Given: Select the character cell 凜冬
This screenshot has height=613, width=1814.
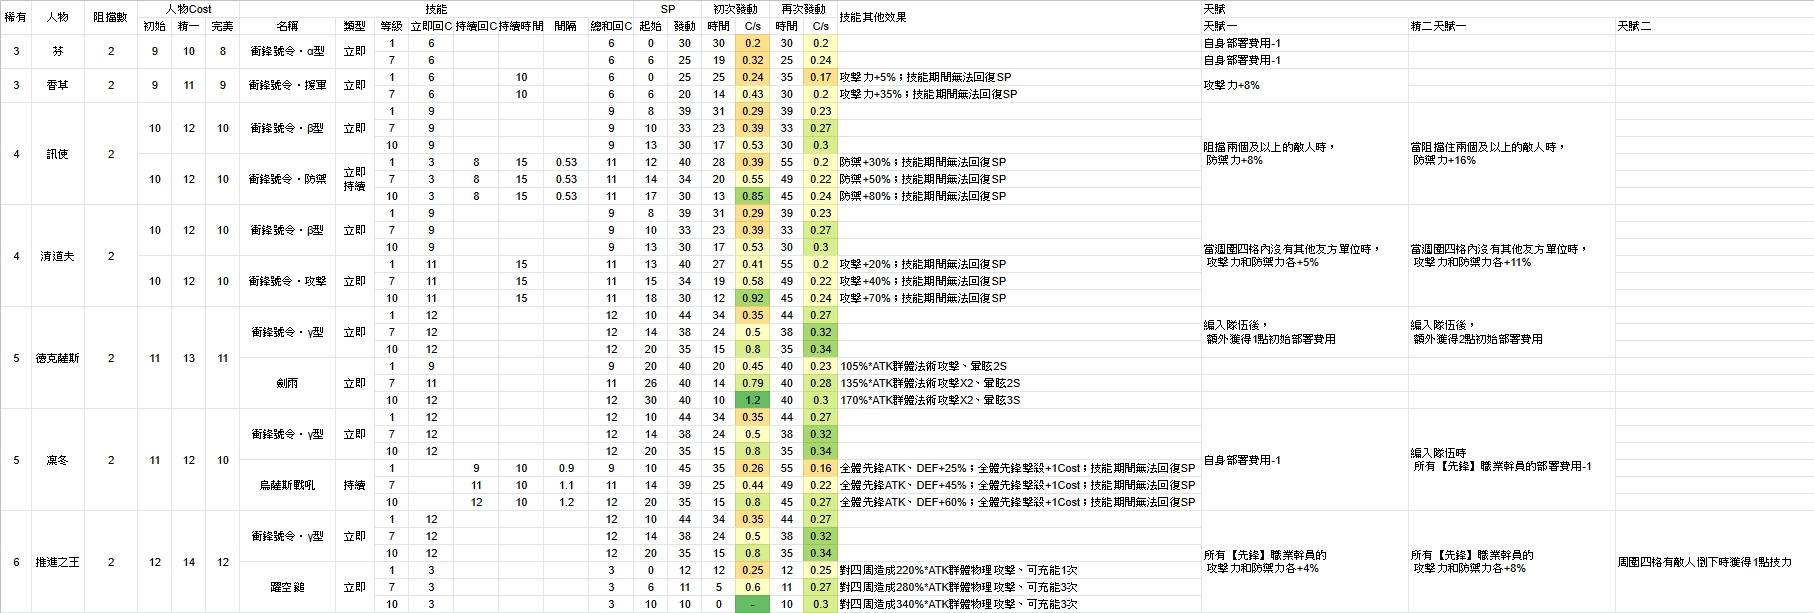Looking at the screenshot, I should (x=57, y=460).
